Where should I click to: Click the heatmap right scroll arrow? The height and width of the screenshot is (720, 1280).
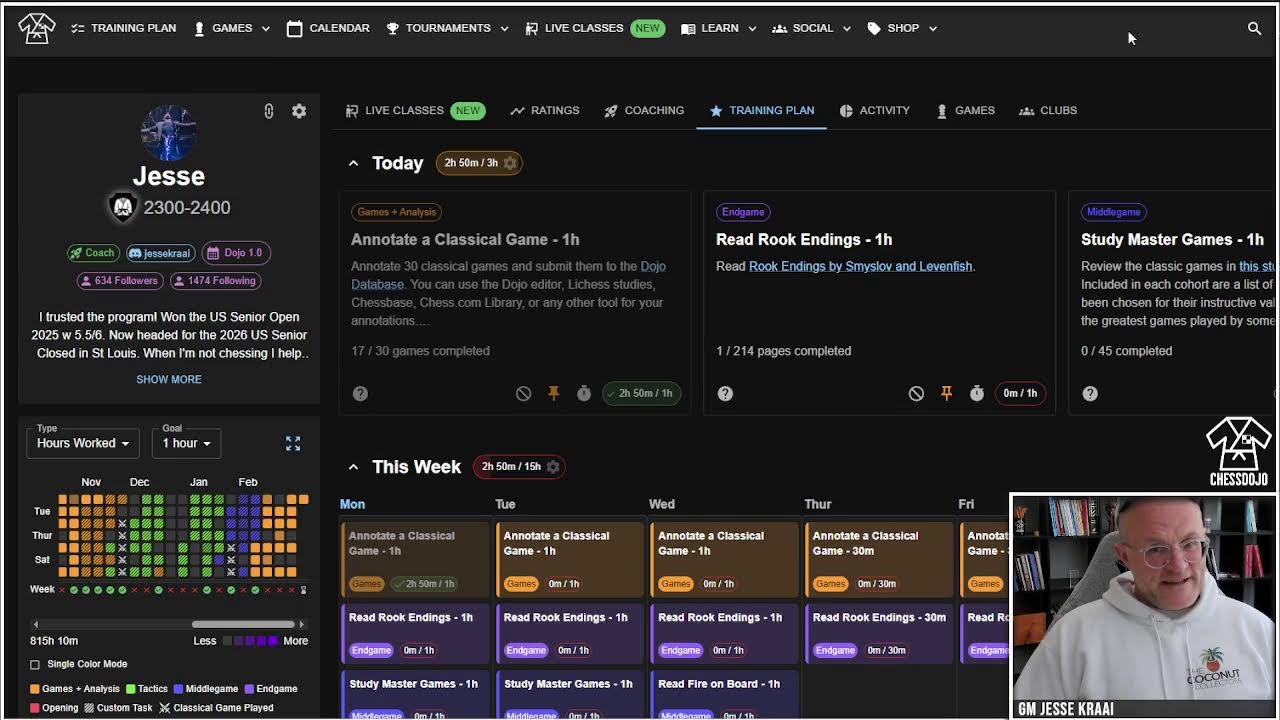[x=302, y=625]
